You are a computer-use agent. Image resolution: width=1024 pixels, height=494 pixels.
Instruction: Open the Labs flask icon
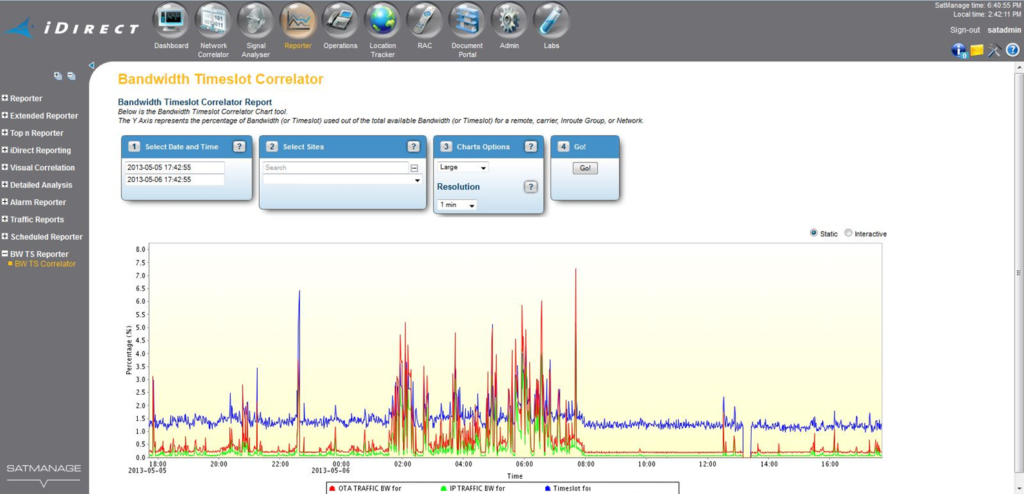coord(551,20)
